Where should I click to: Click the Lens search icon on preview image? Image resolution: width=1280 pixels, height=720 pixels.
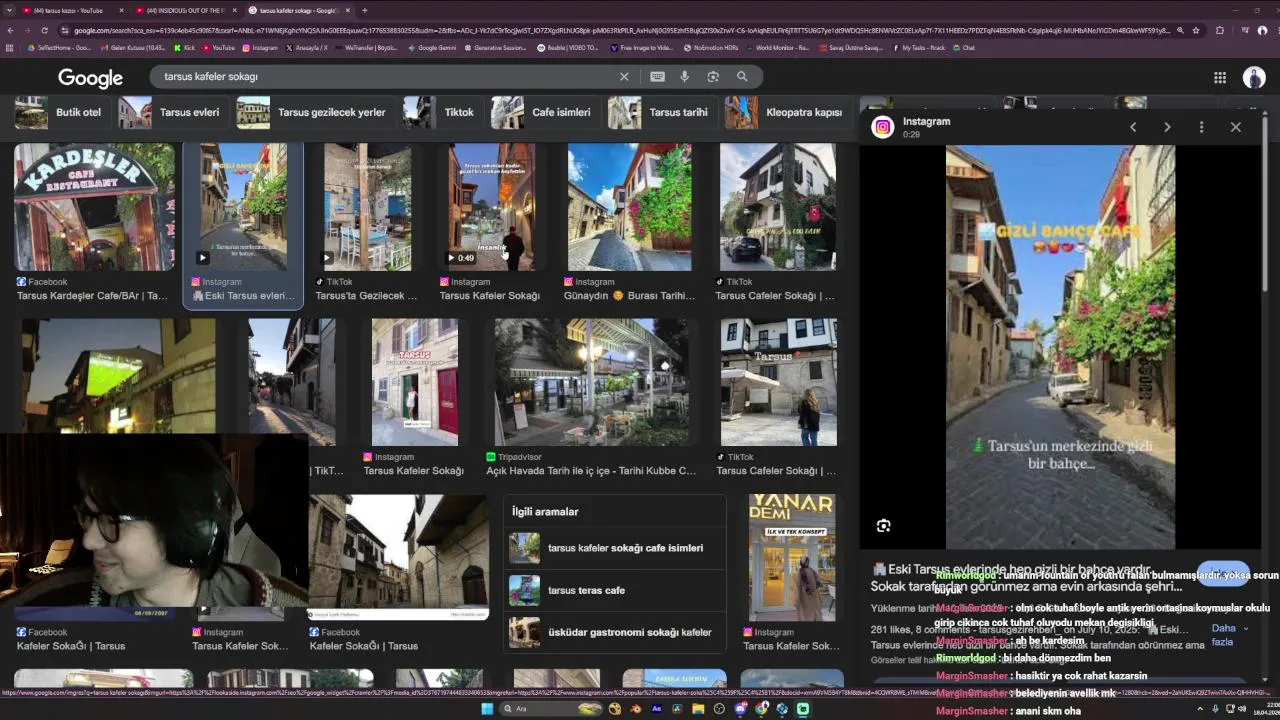[x=883, y=526]
